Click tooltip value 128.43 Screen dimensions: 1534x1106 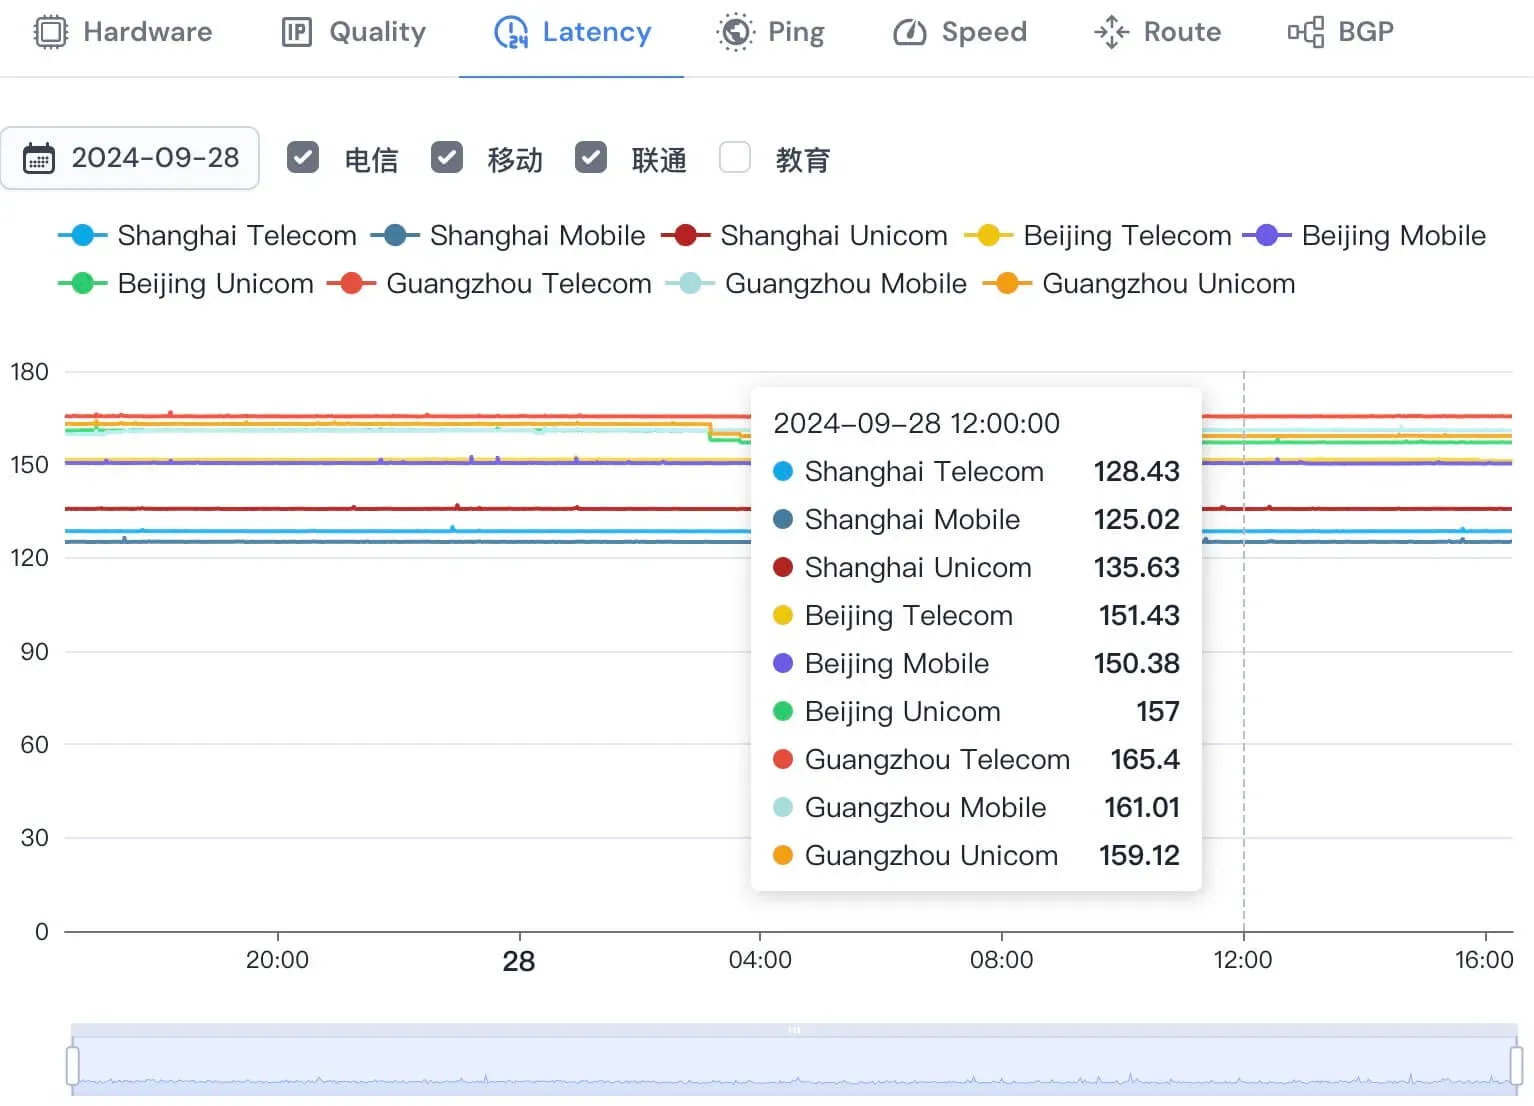click(1136, 472)
